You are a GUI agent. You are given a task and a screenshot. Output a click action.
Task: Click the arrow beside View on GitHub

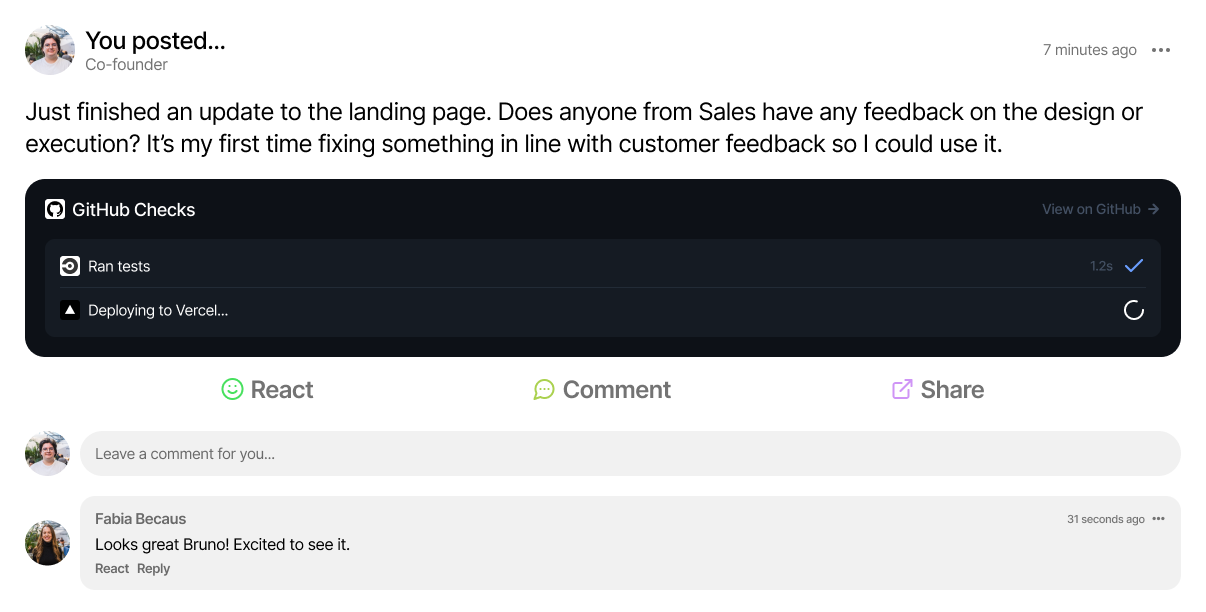pos(1153,209)
